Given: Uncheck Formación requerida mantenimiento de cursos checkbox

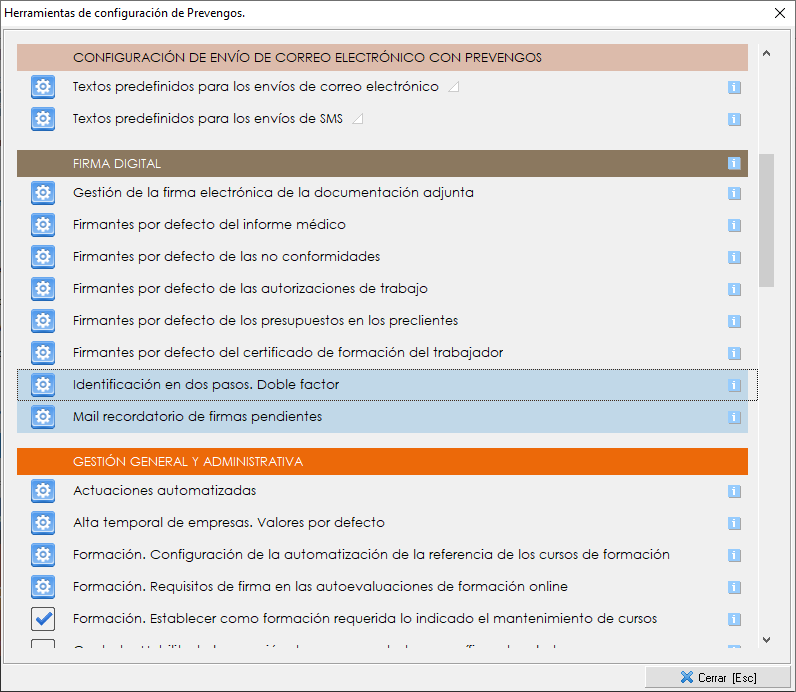Looking at the screenshot, I should click(42, 619).
